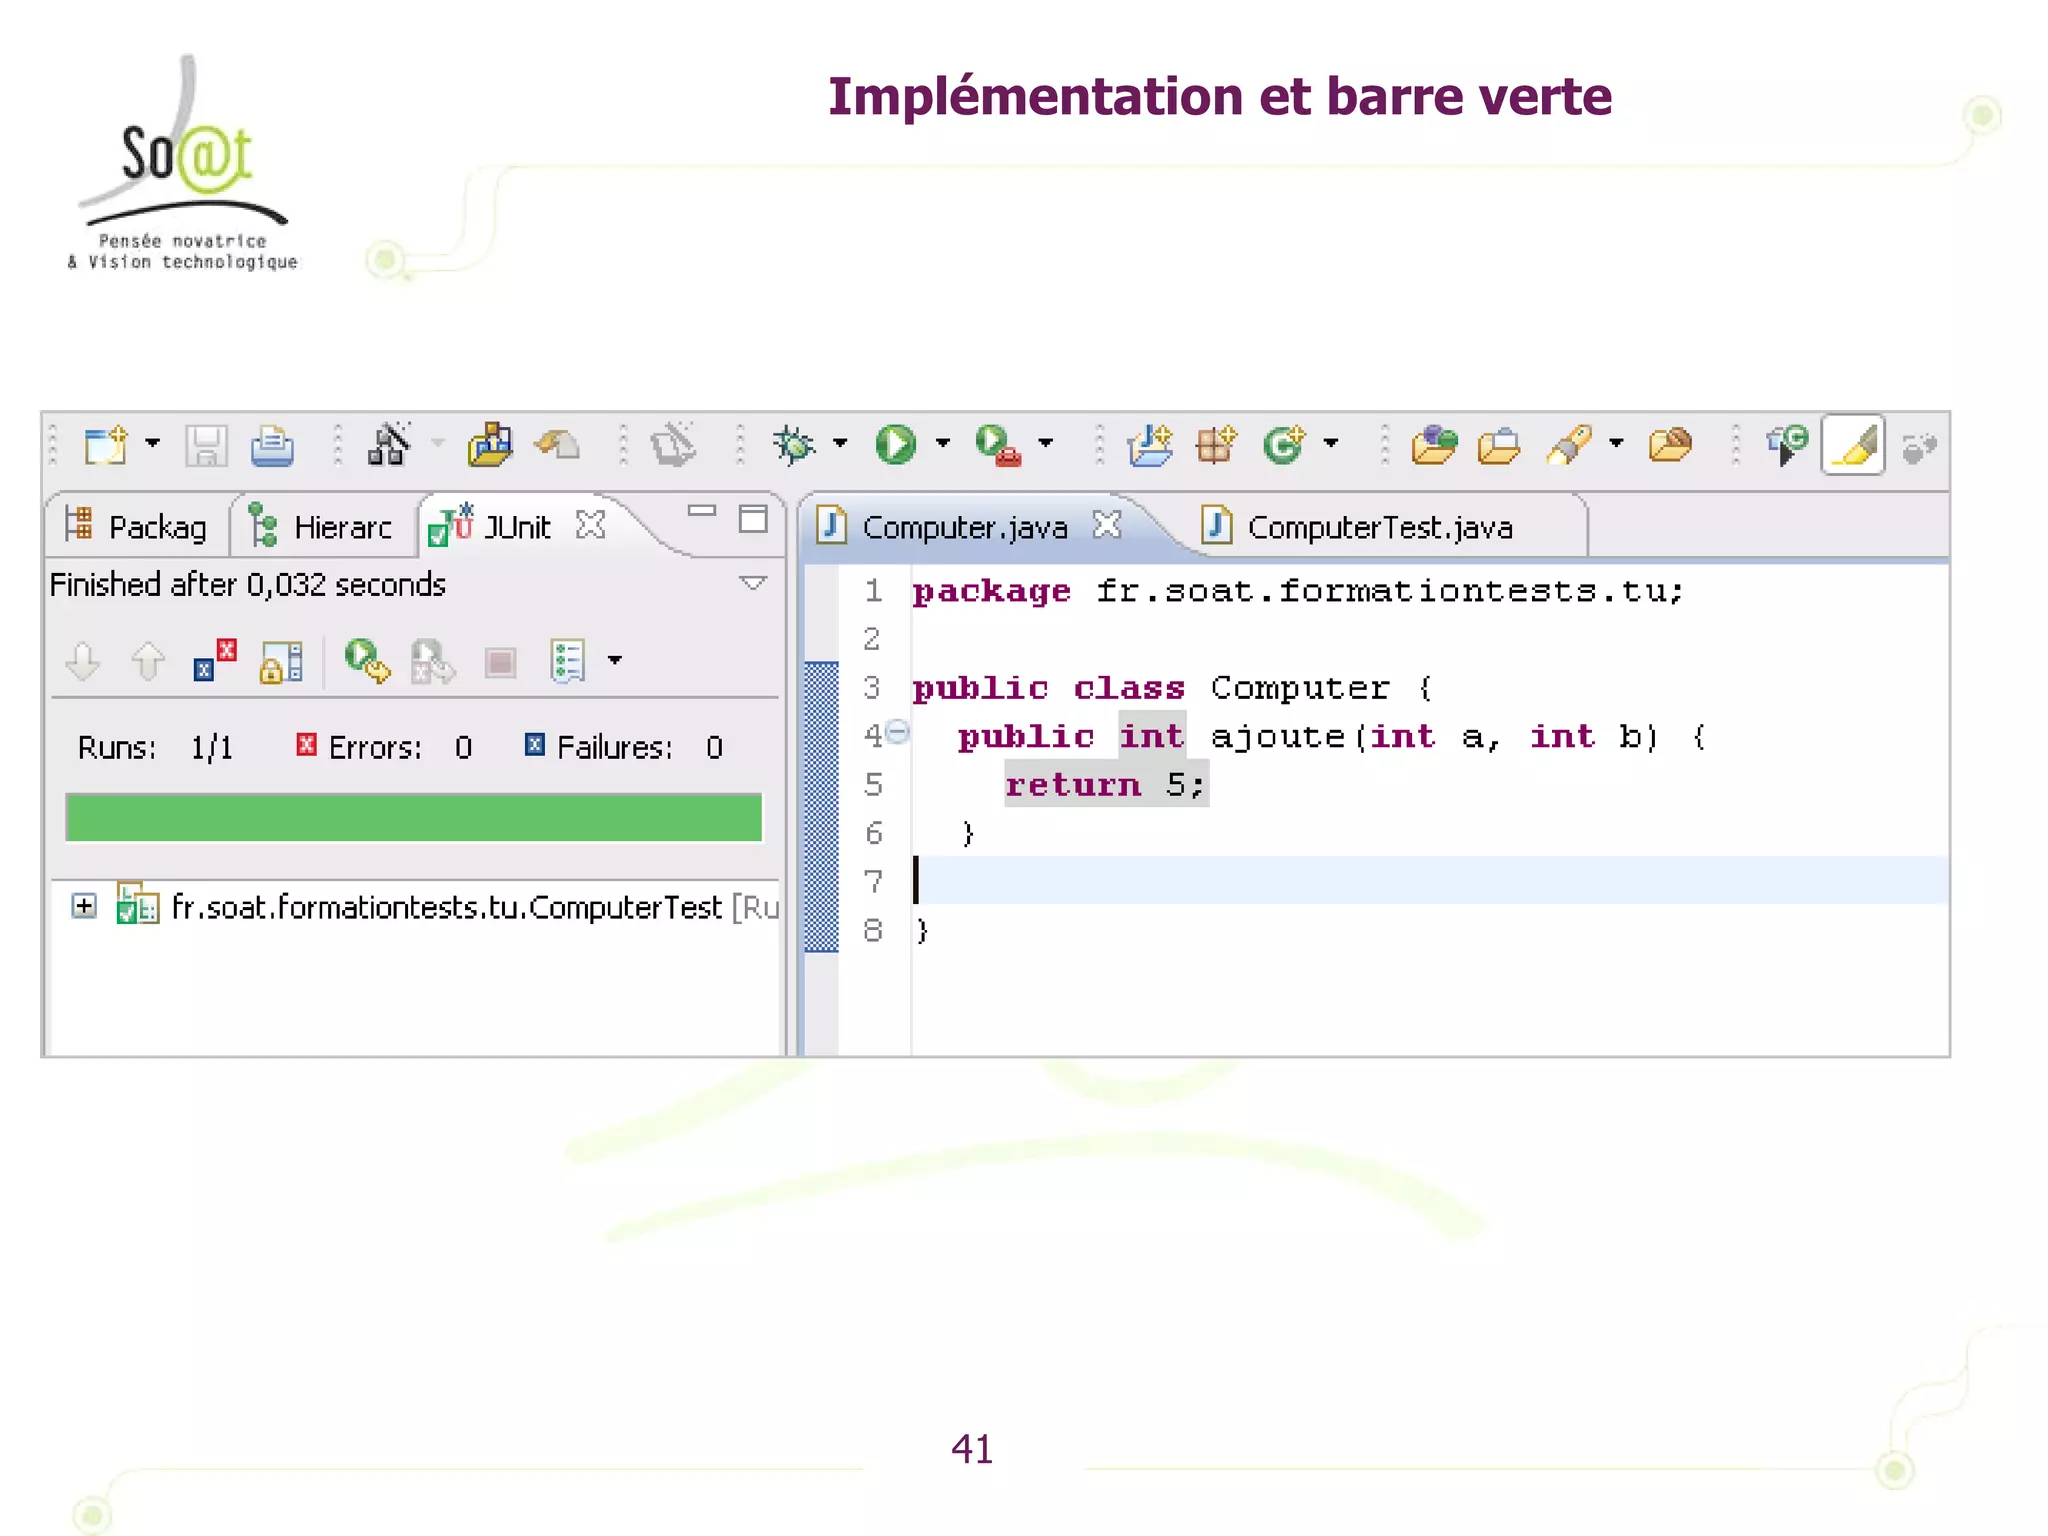This screenshot has height=1536, width=2048.
Task: Open the New wizard dropdown arrow
Action: pyautogui.click(x=152, y=442)
